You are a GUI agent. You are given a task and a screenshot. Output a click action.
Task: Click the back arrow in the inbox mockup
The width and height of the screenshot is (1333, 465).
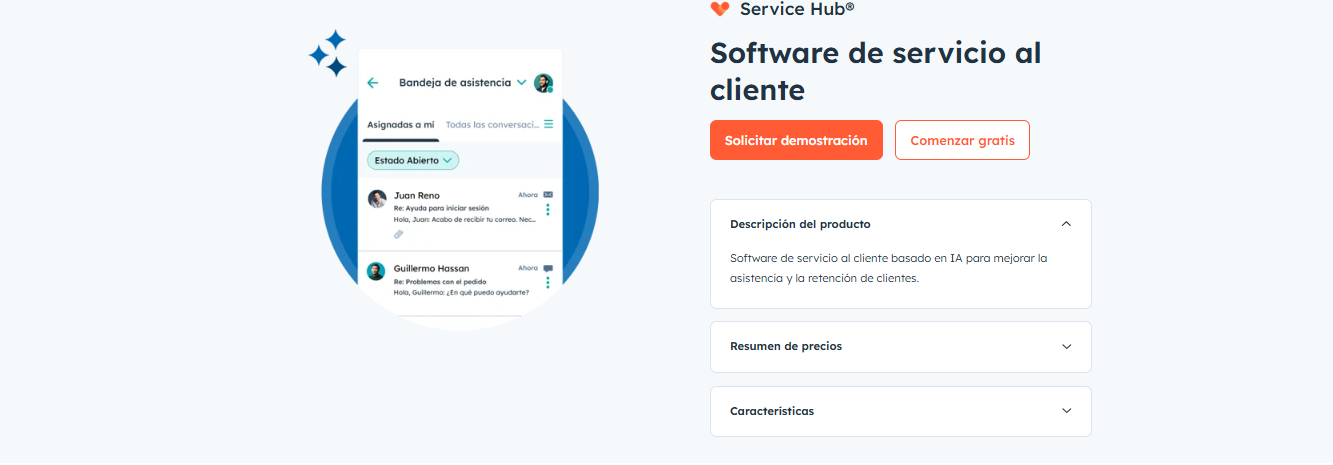(x=373, y=83)
